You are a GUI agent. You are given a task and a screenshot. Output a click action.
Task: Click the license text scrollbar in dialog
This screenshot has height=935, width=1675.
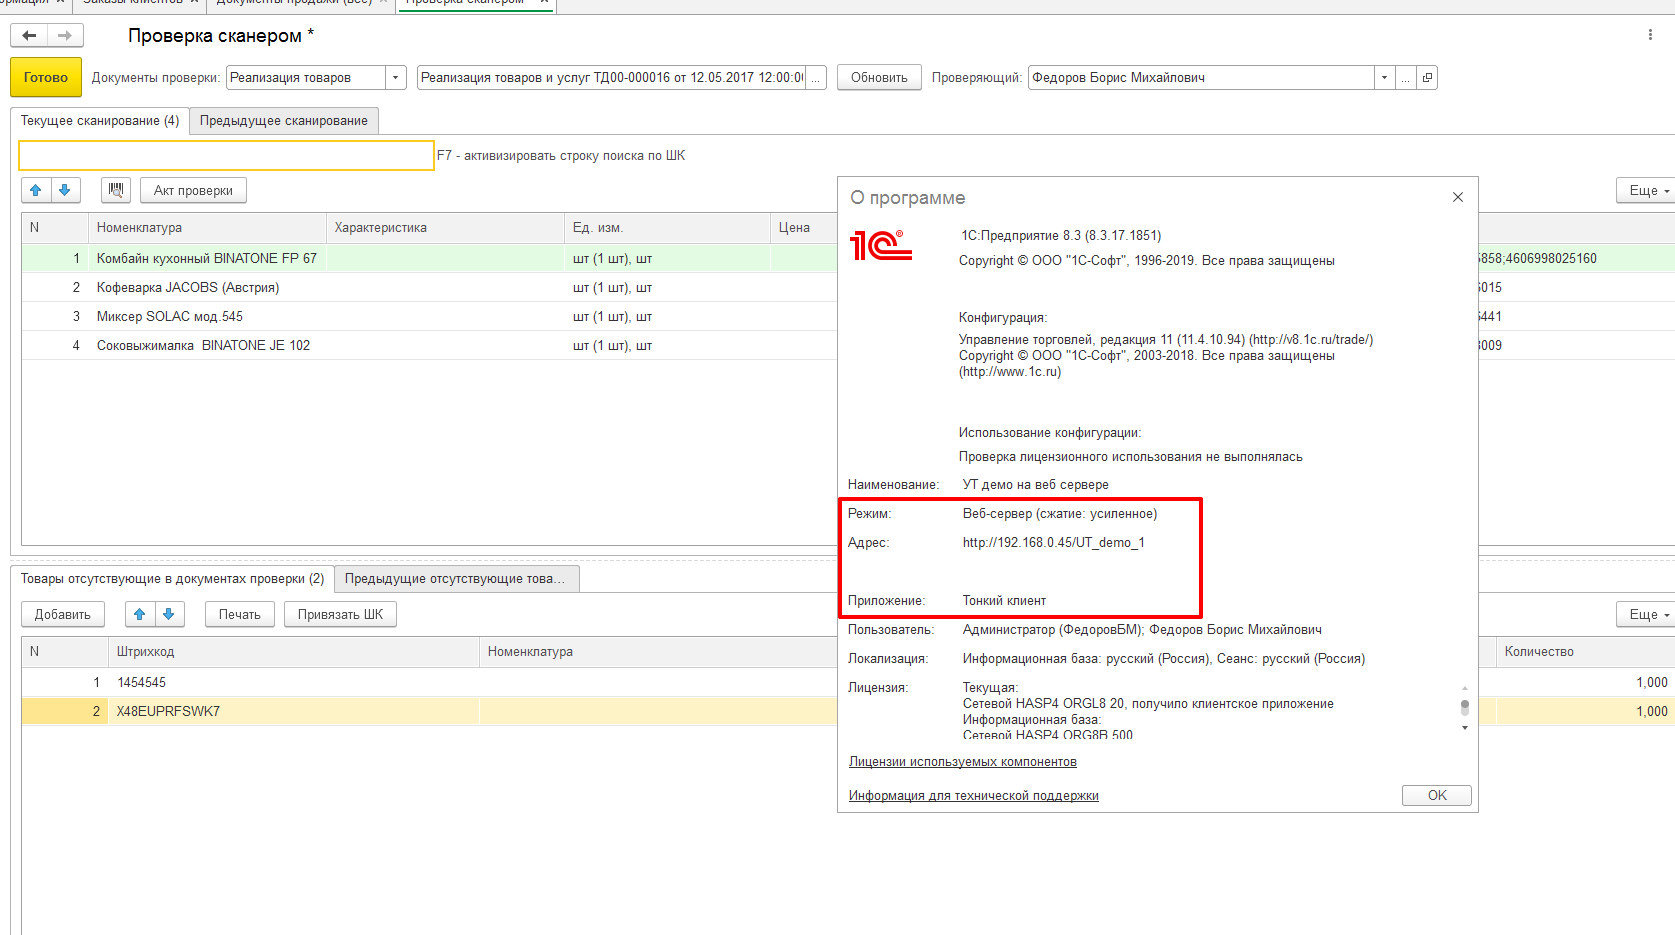(1465, 707)
